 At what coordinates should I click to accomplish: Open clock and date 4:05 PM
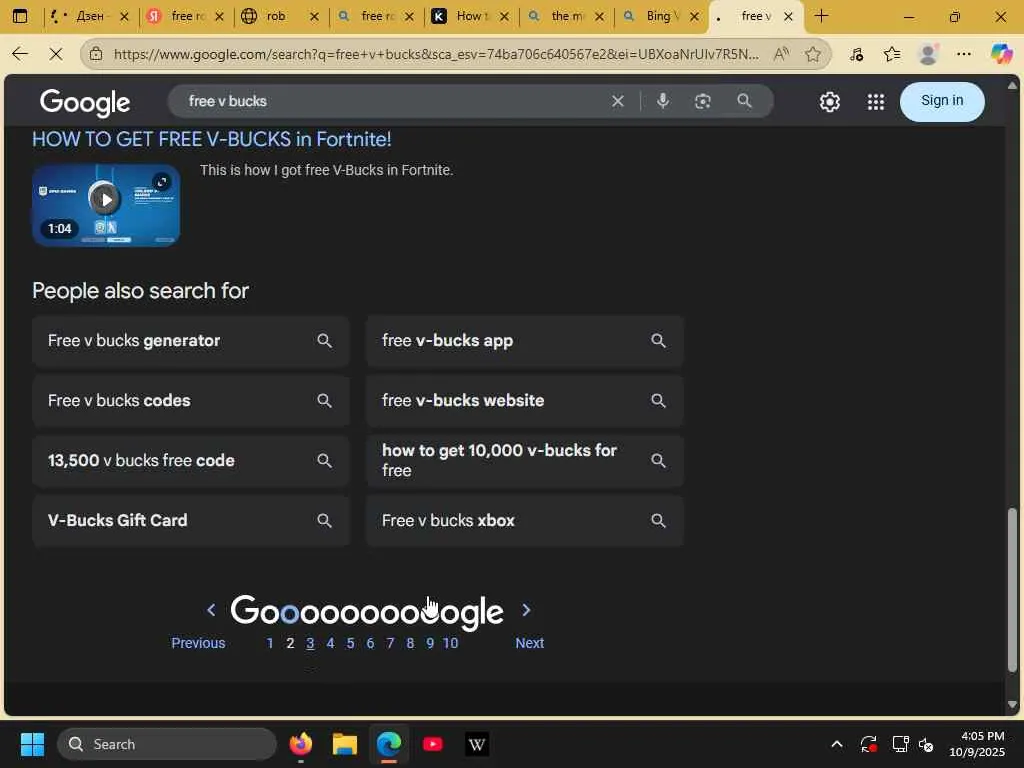(976, 744)
